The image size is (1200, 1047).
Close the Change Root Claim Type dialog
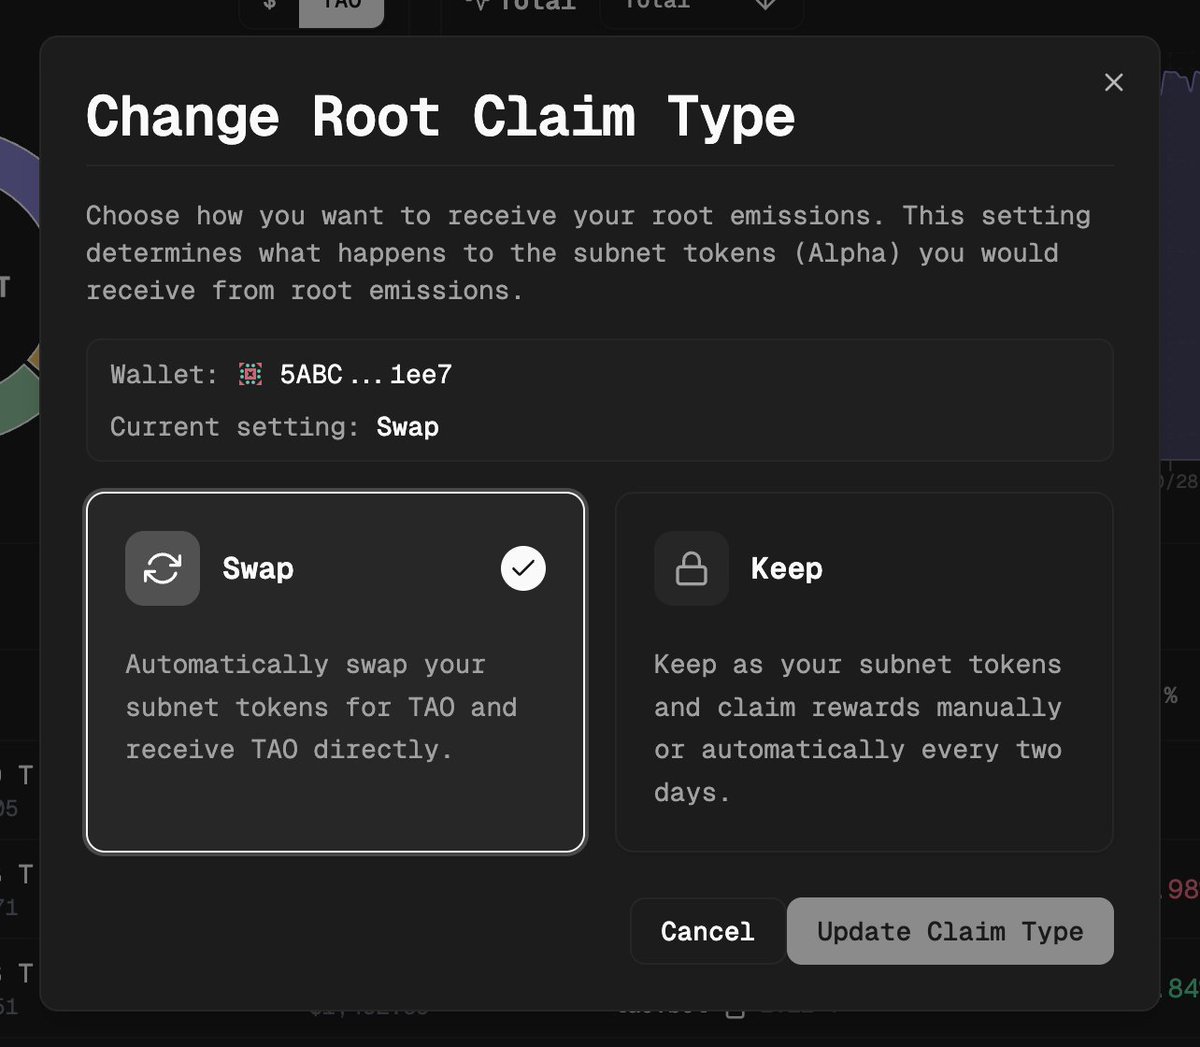(x=1114, y=83)
